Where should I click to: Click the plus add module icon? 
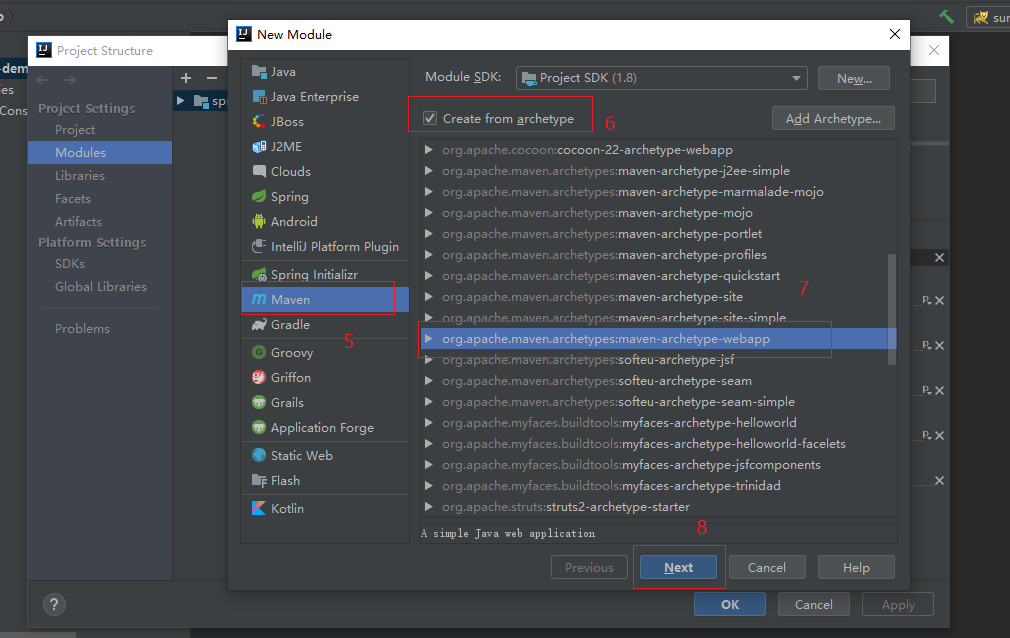coord(186,78)
